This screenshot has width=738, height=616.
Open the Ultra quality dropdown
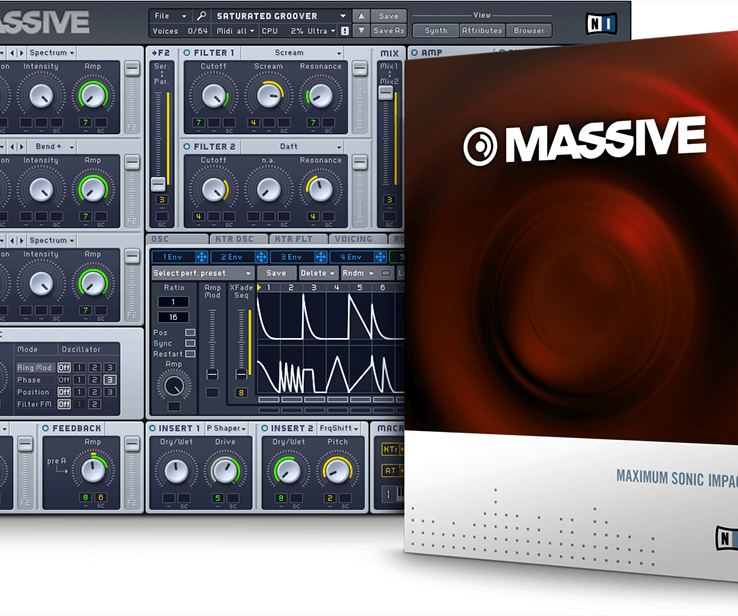tap(321, 31)
